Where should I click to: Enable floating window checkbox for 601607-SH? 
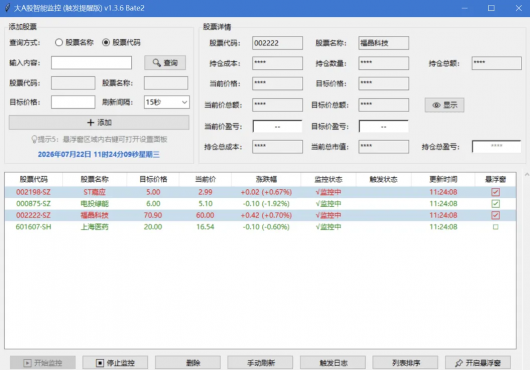(496, 227)
